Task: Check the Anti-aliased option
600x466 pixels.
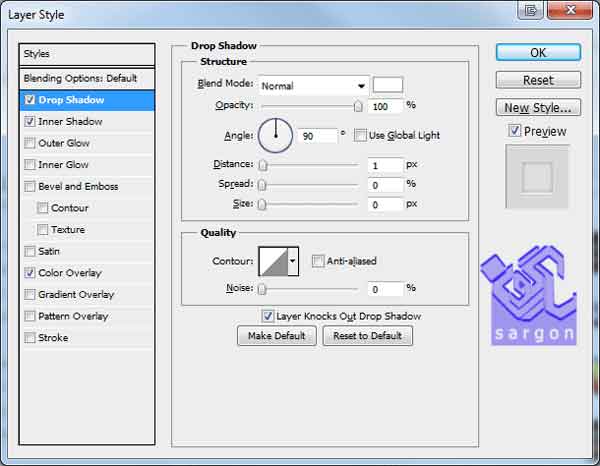Action: point(318,261)
